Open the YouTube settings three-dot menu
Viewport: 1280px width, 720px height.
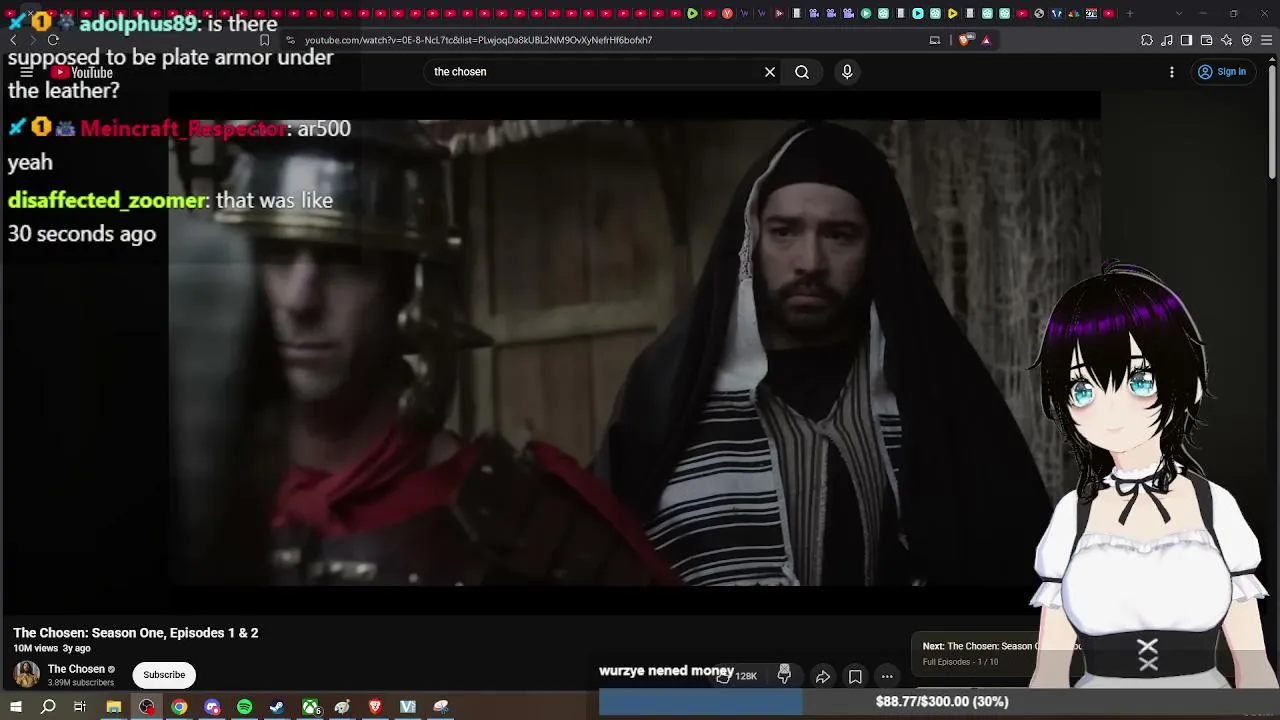(1172, 72)
